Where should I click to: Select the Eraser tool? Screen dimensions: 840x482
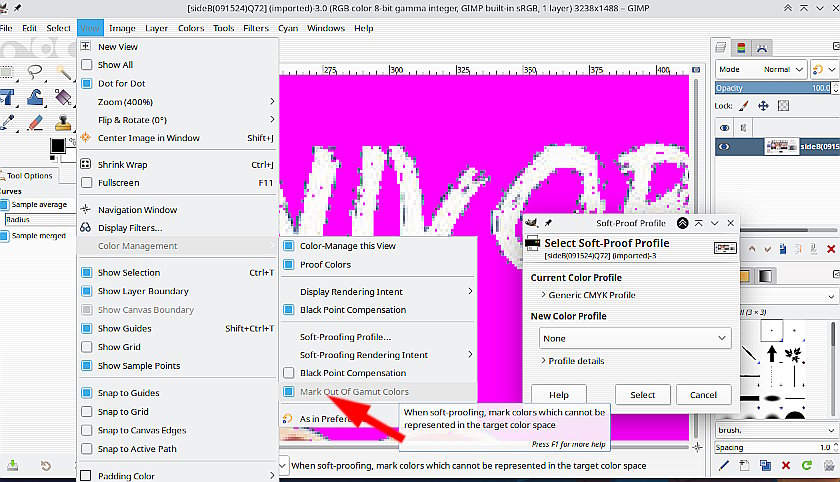[35, 123]
